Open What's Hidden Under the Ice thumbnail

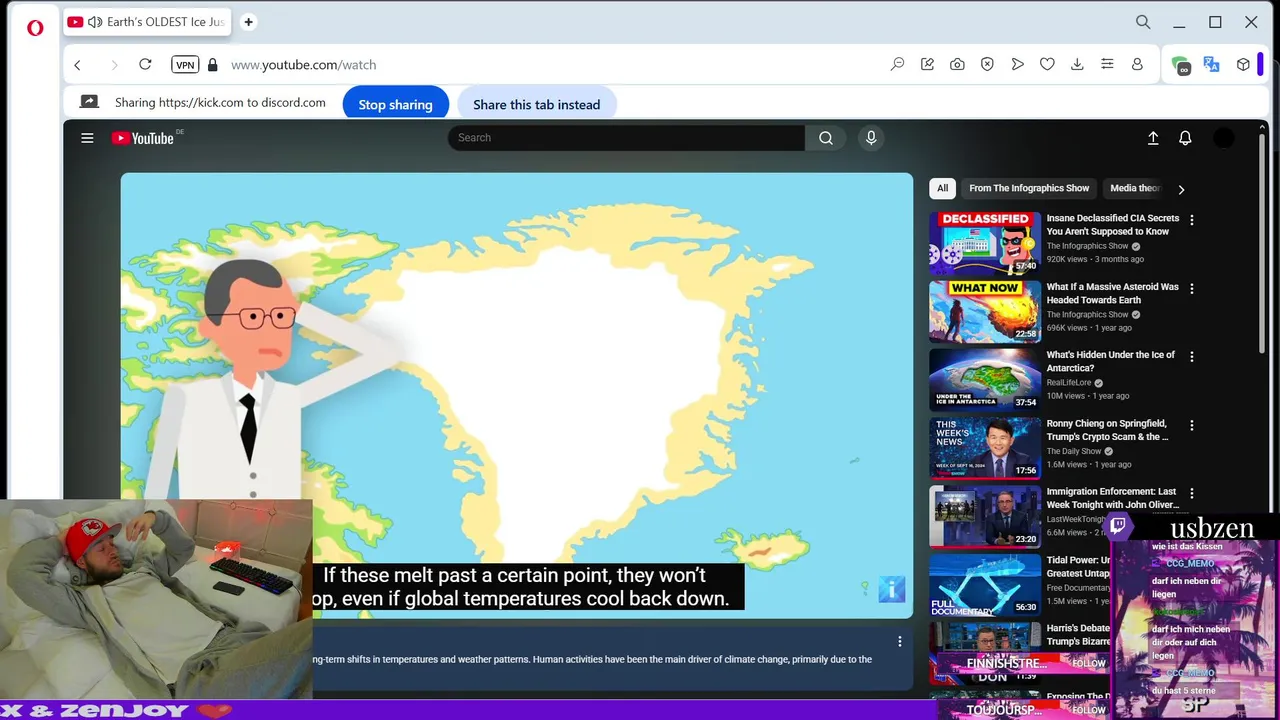click(985, 380)
